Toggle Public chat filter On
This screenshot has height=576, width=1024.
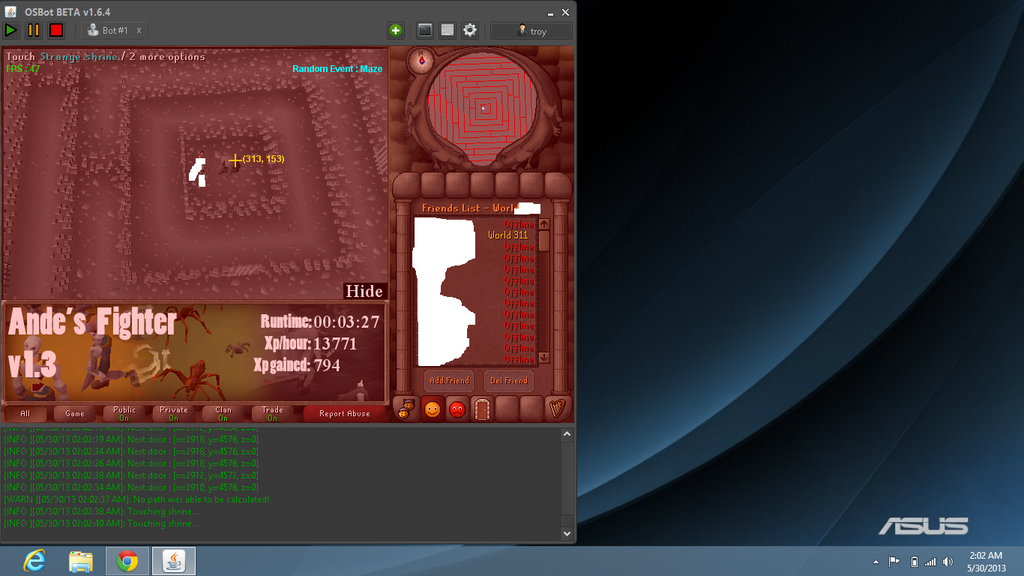point(124,413)
